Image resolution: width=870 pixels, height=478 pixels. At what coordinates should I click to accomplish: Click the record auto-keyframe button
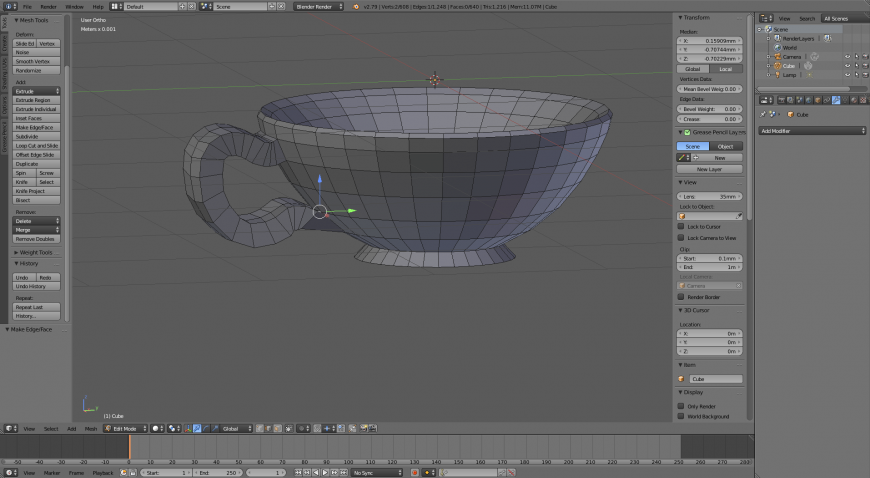tap(414, 472)
